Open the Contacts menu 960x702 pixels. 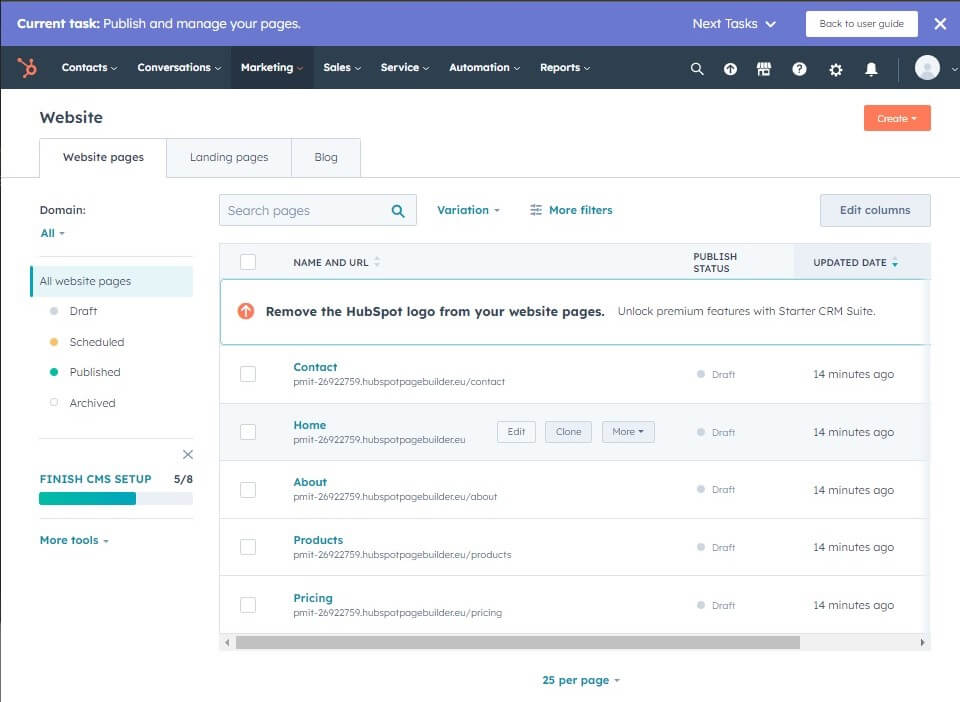(x=89, y=67)
